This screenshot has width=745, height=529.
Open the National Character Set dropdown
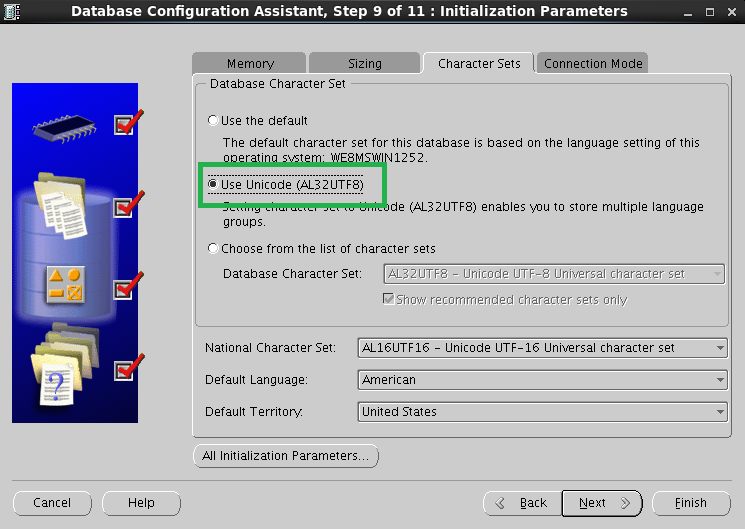pyautogui.click(x=542, y=348)
